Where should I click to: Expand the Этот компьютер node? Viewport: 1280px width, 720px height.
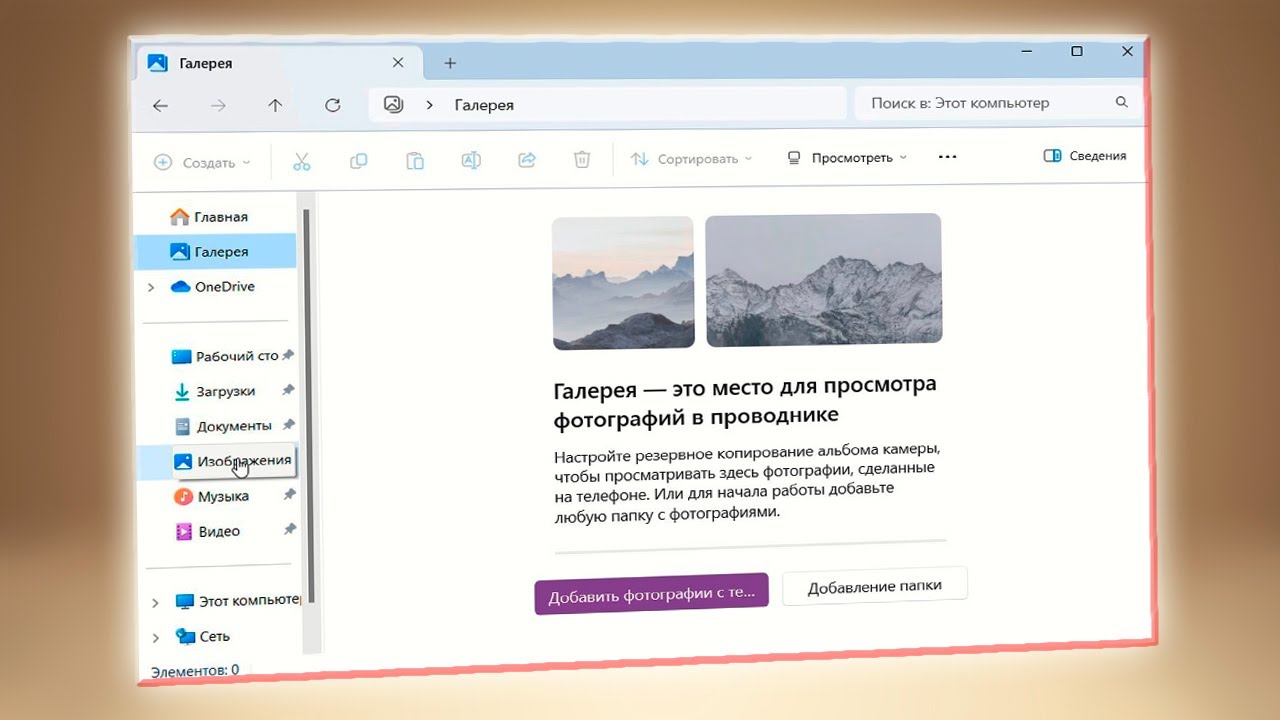pyautogui.click(x=155, y=602)
